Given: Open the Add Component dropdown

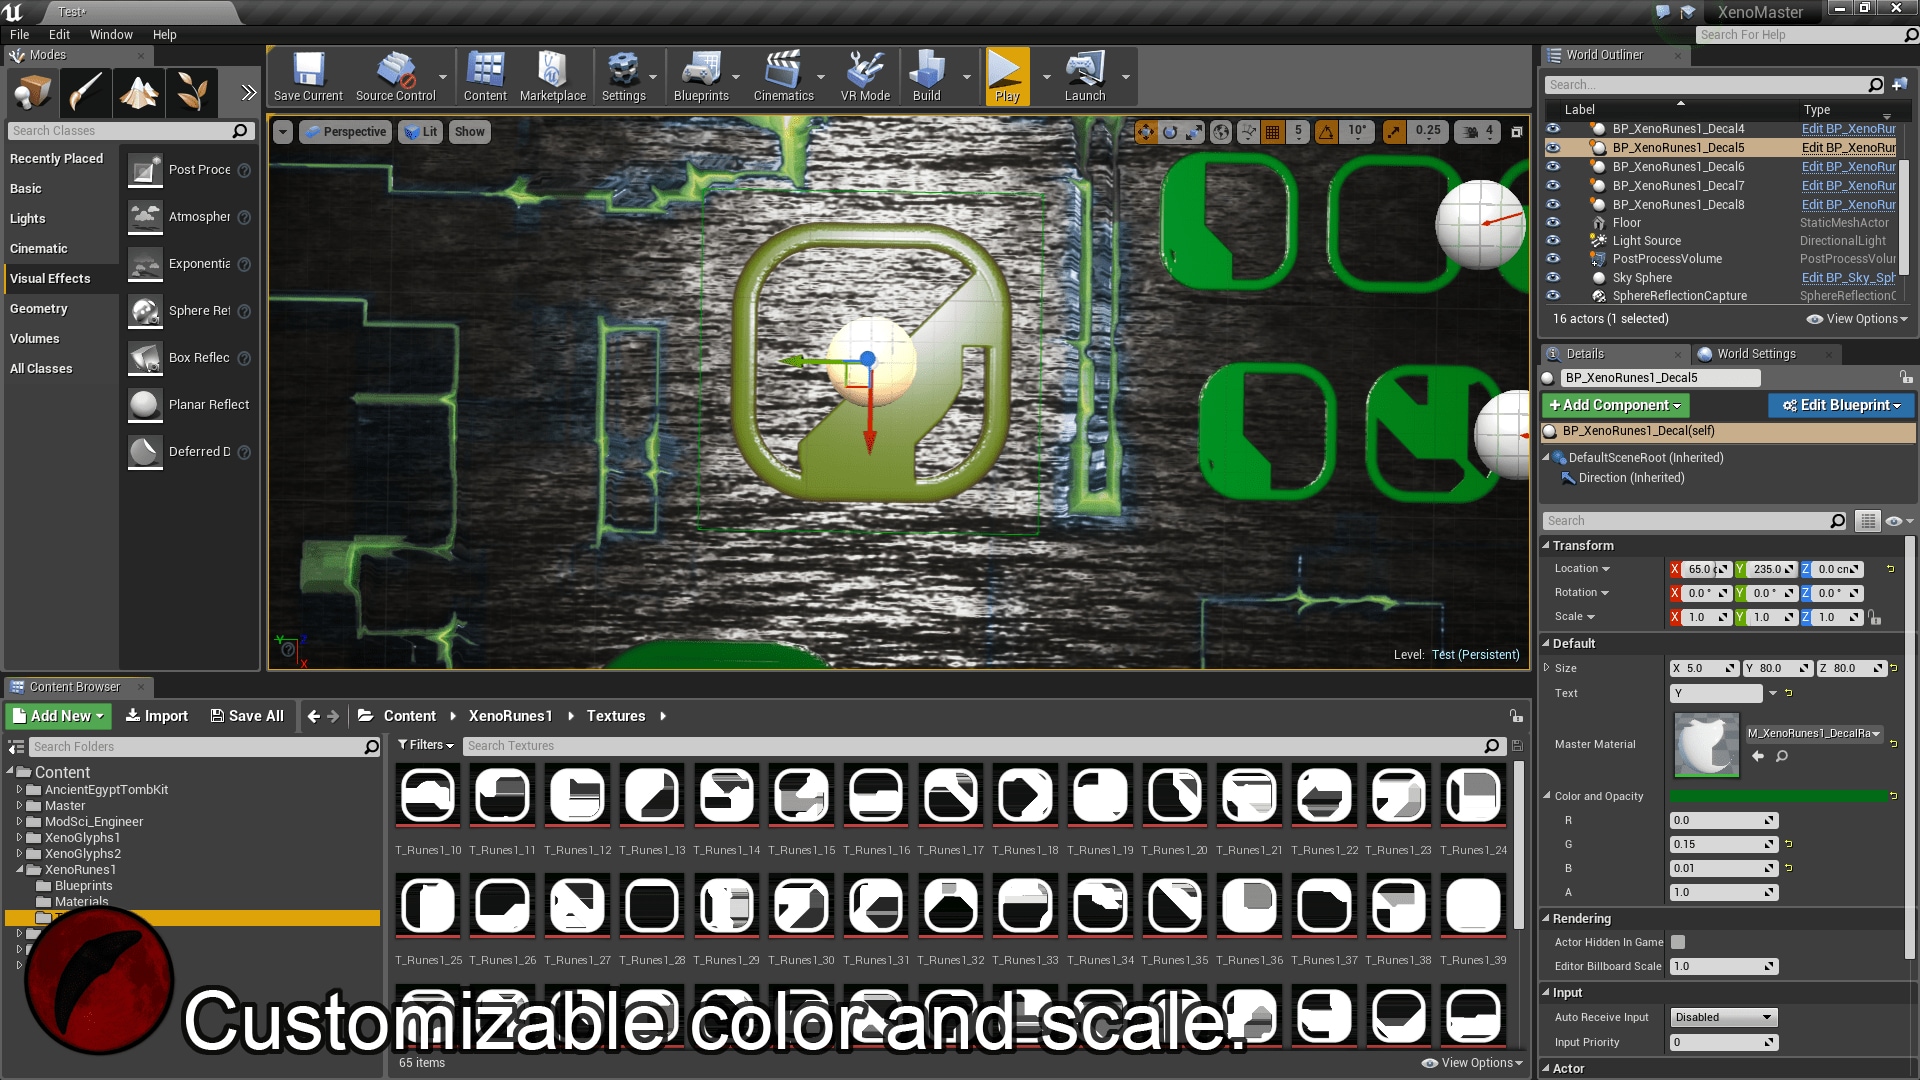Looking at the screenshot, I should pyautogui.click(x=1615, y=405).
